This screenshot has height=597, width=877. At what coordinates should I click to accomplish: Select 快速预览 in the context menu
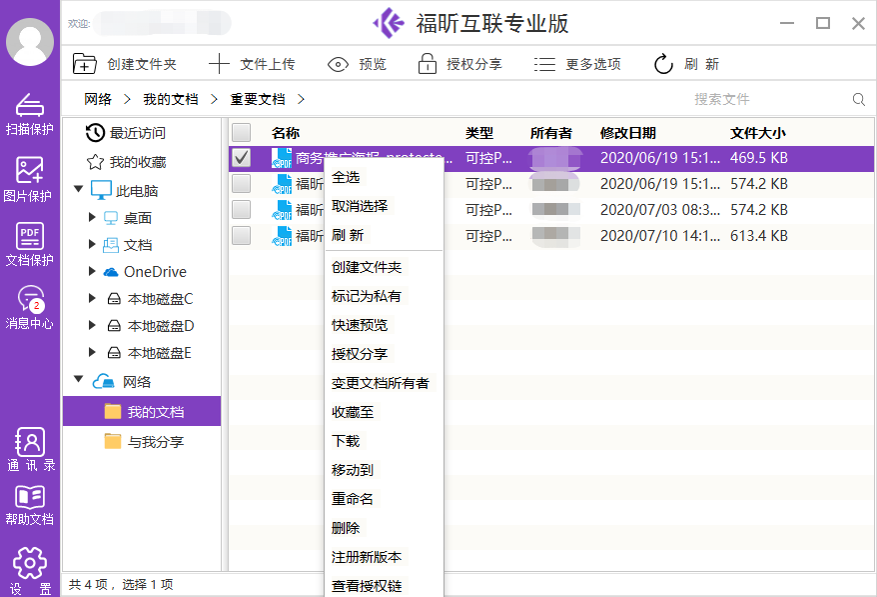(360, 325)
